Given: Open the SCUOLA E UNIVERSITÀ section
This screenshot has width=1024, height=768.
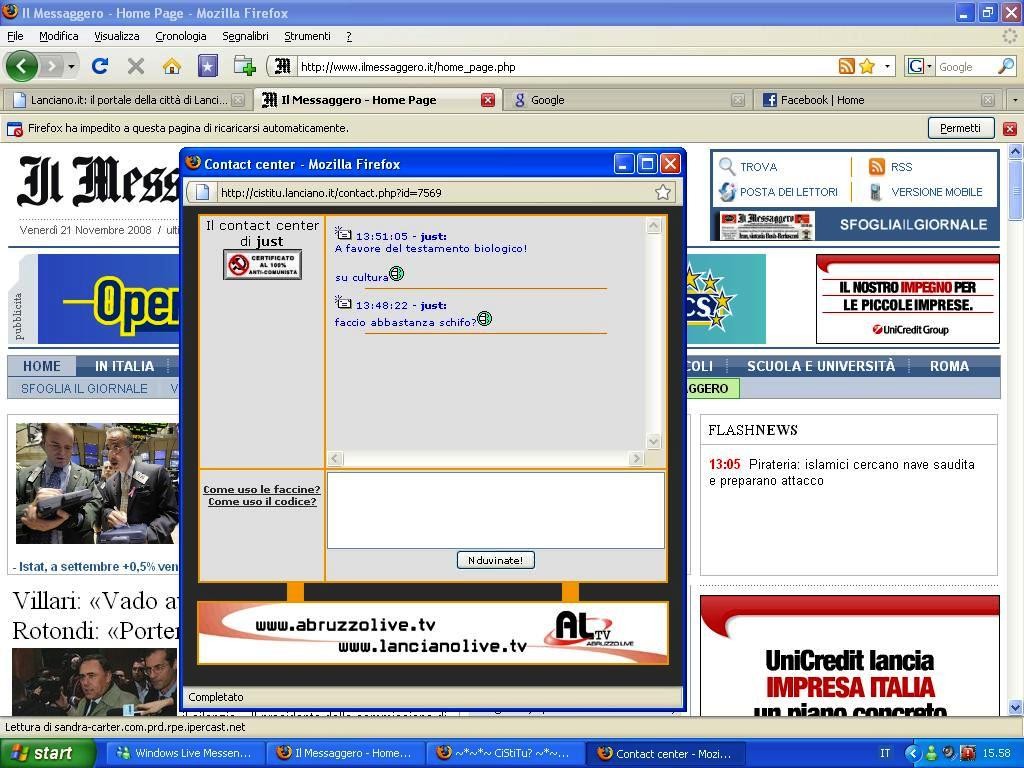Looking at the screenshot, I should point(821,366).
